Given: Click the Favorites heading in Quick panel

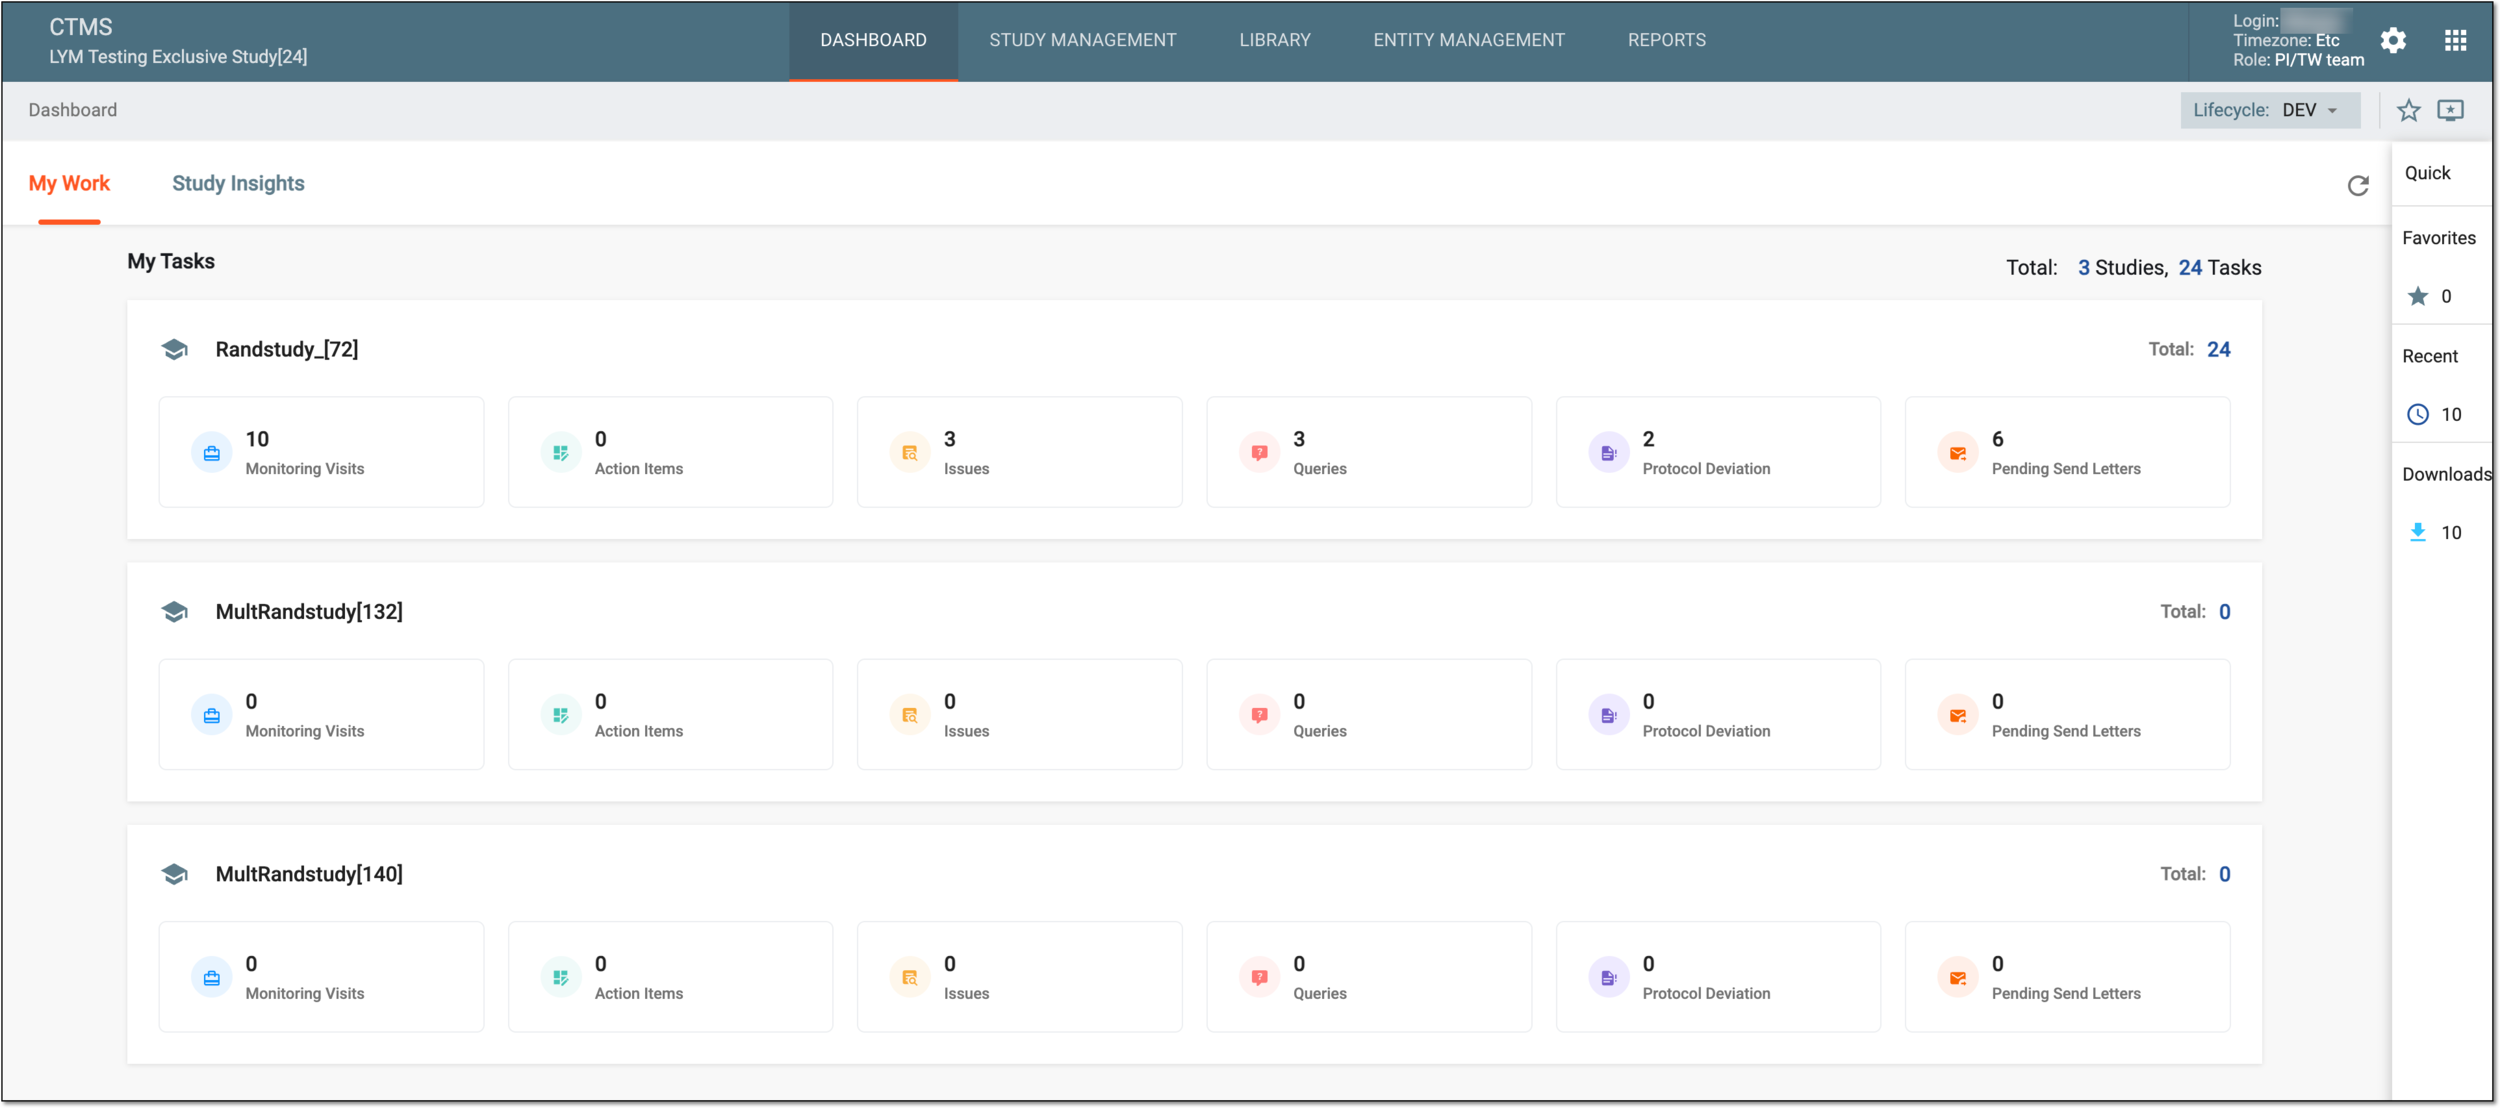Looking at the screenshot, I should (x=2439, y=238).
